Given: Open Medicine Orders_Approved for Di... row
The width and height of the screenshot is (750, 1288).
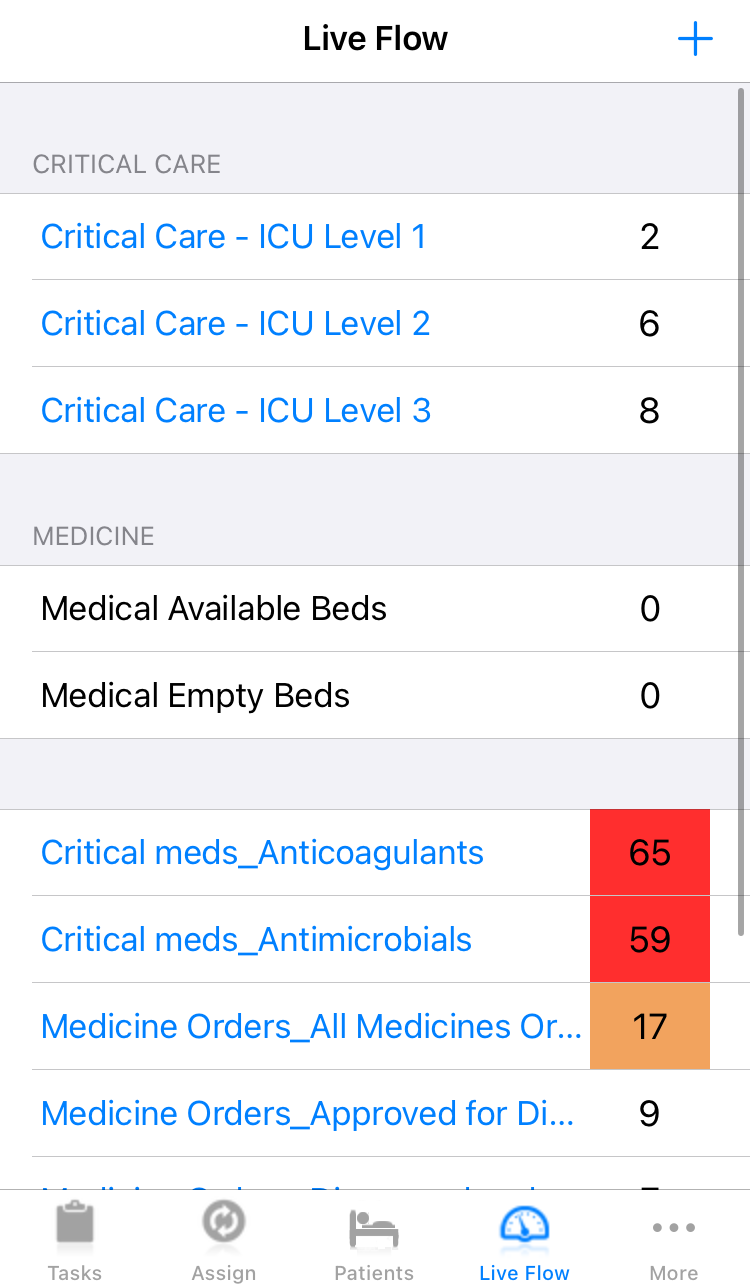Looking at the screenshot, I should [x=307, y=1114].
